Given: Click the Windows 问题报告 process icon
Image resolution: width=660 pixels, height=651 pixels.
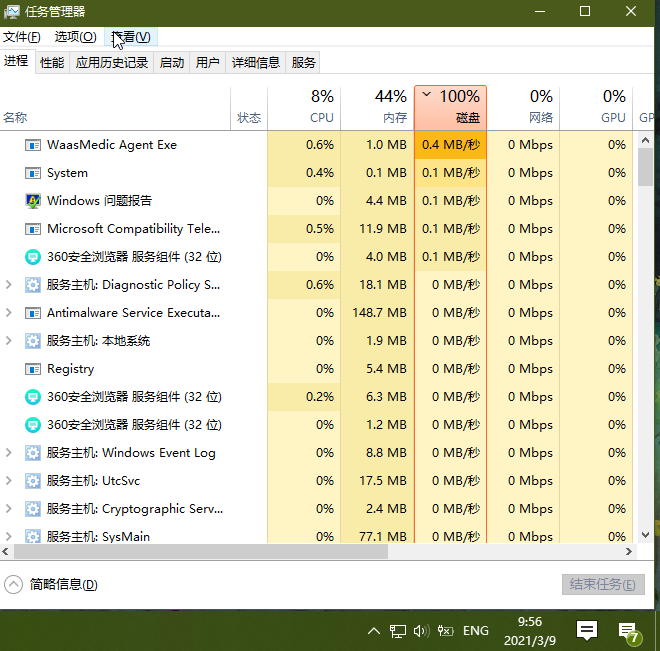Looking at the screenshot, I should (x=33, y=201).
